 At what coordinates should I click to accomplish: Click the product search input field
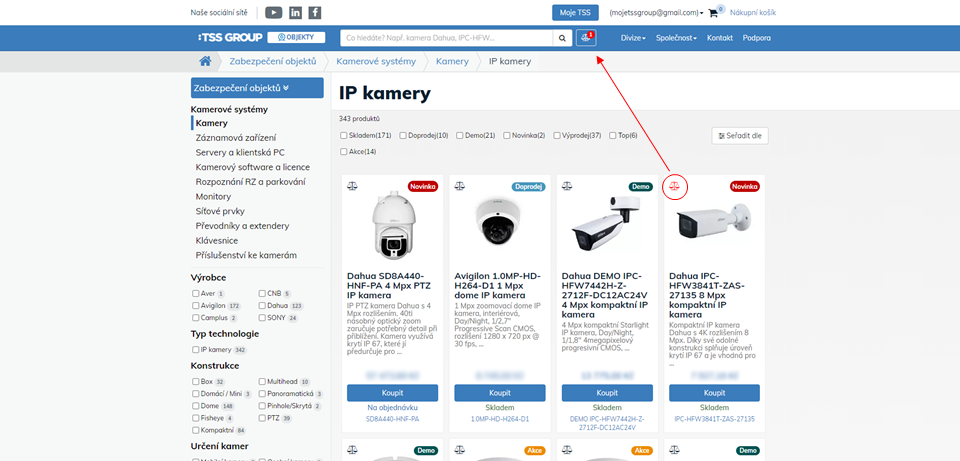tap(446, 38)
